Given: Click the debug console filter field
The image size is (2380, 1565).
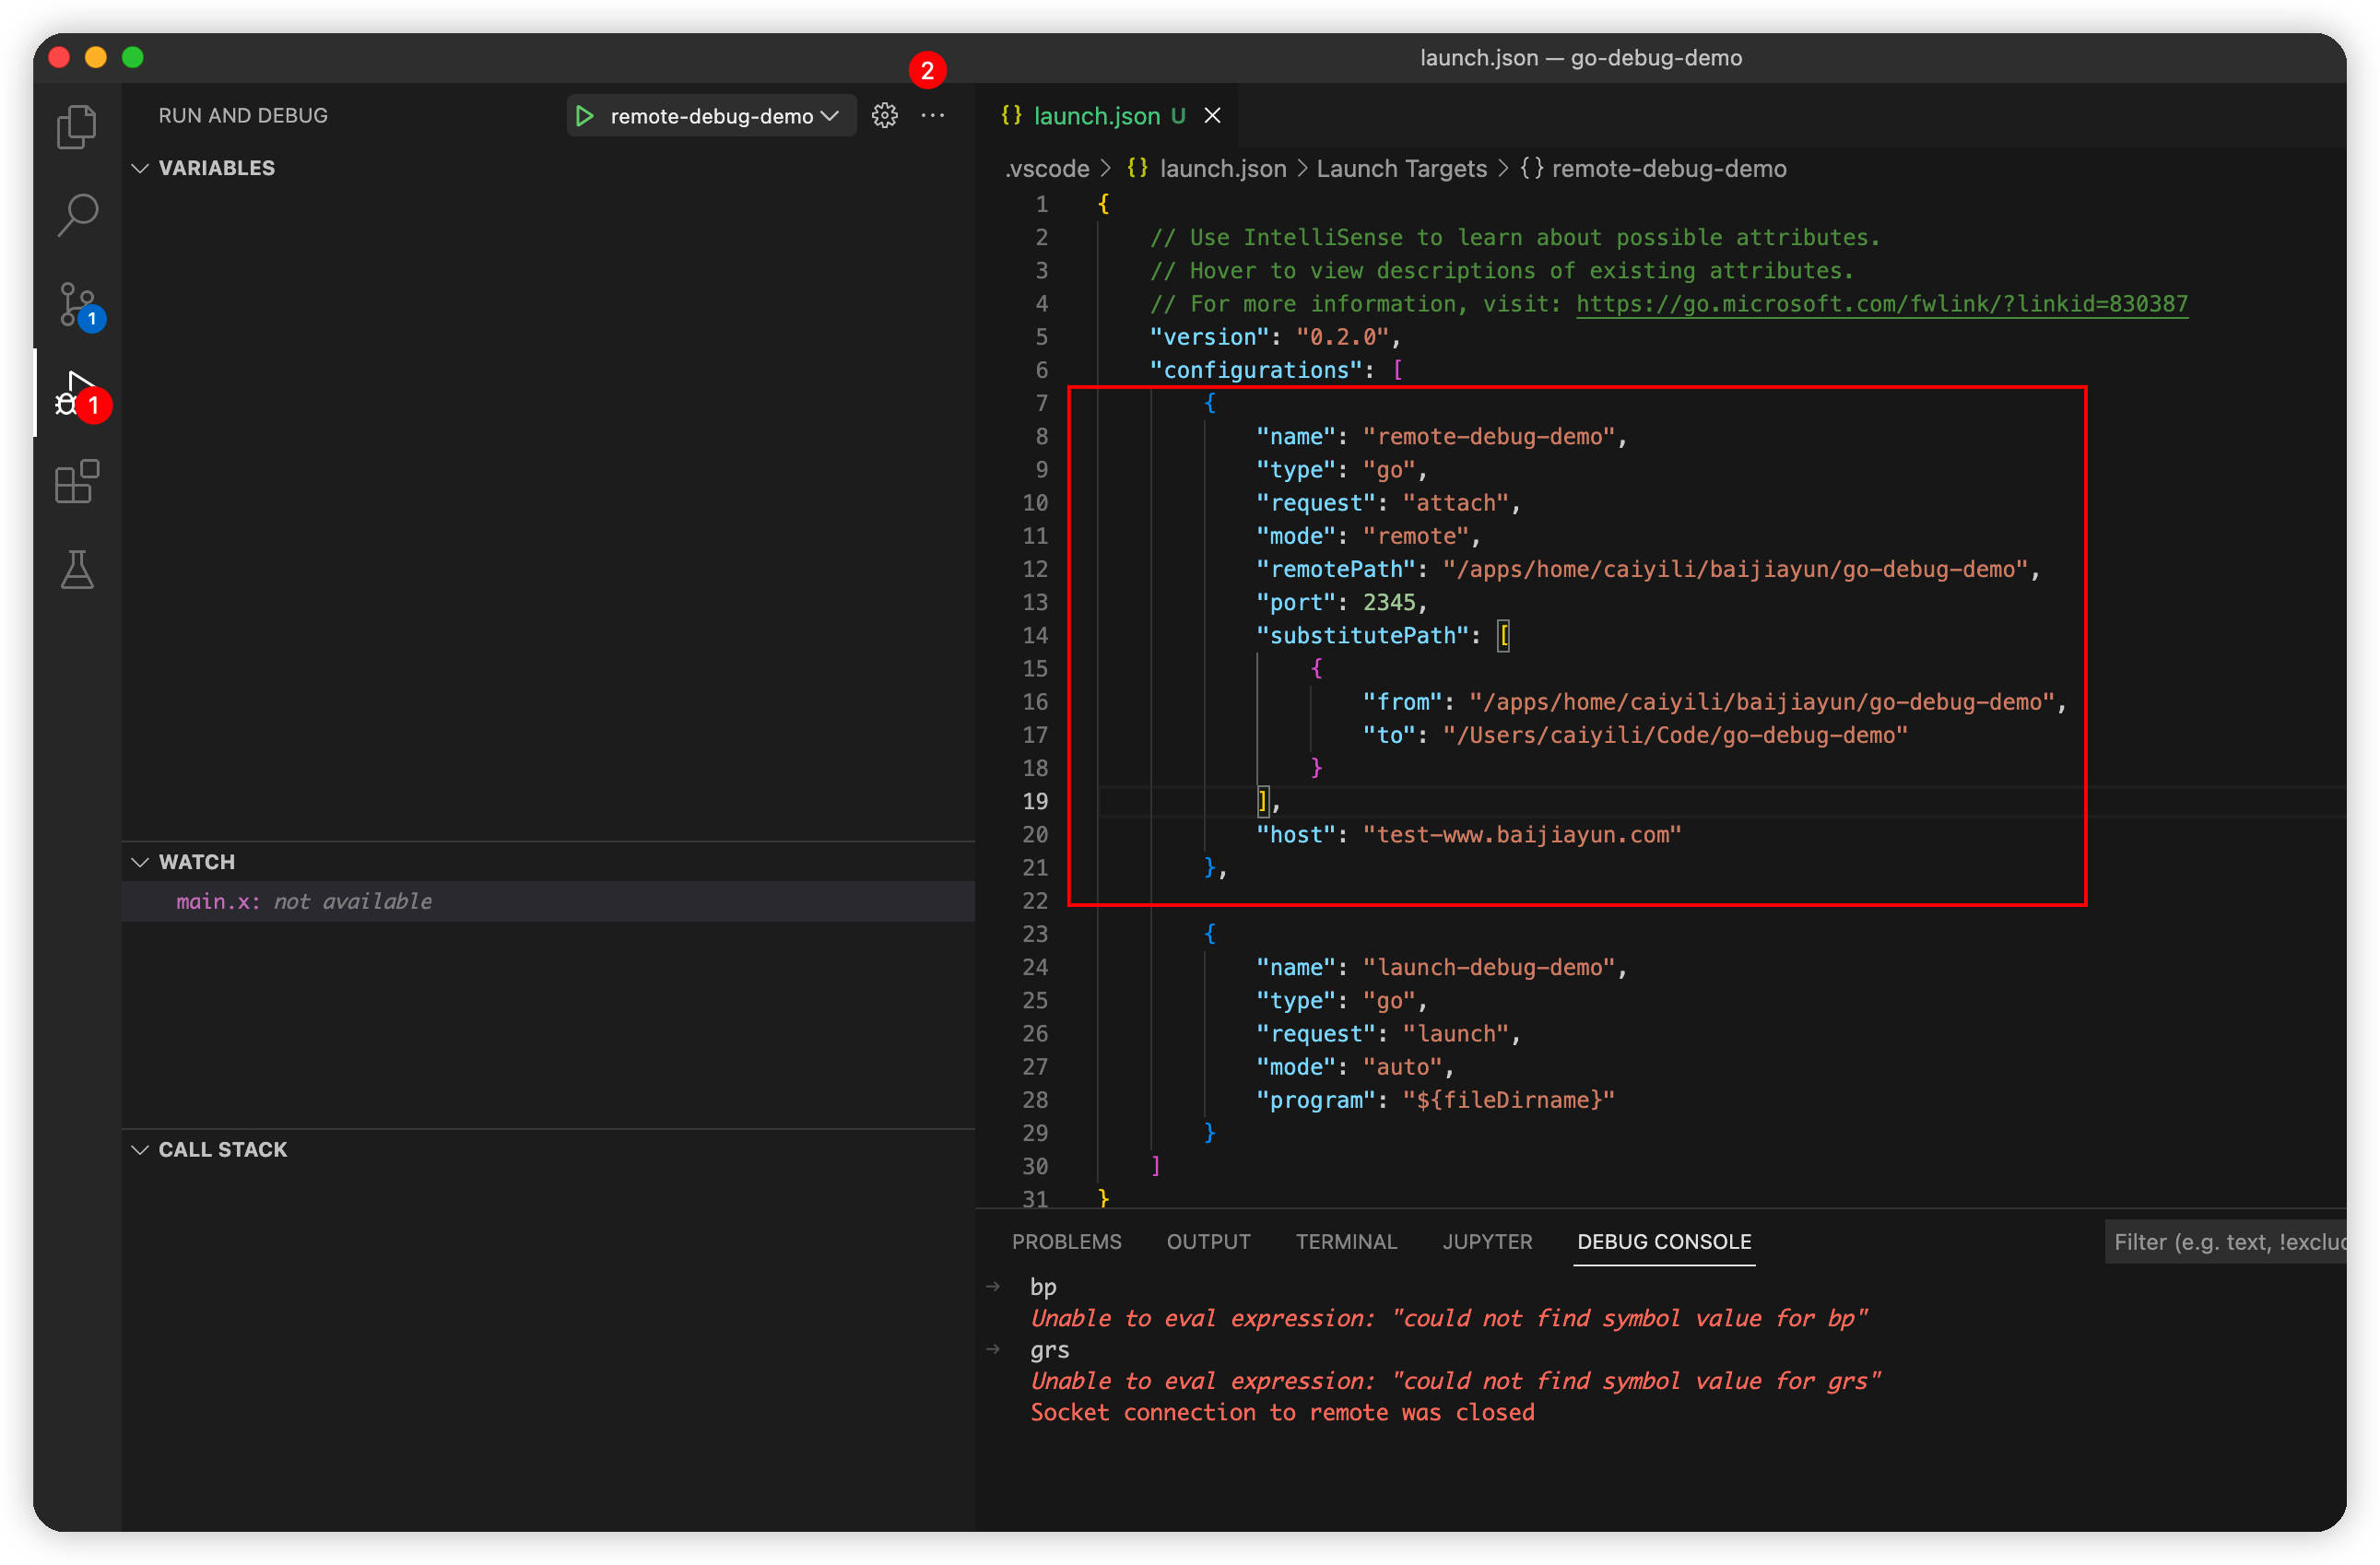Looking at the screenshot, I should [x=2225, y=1242].
